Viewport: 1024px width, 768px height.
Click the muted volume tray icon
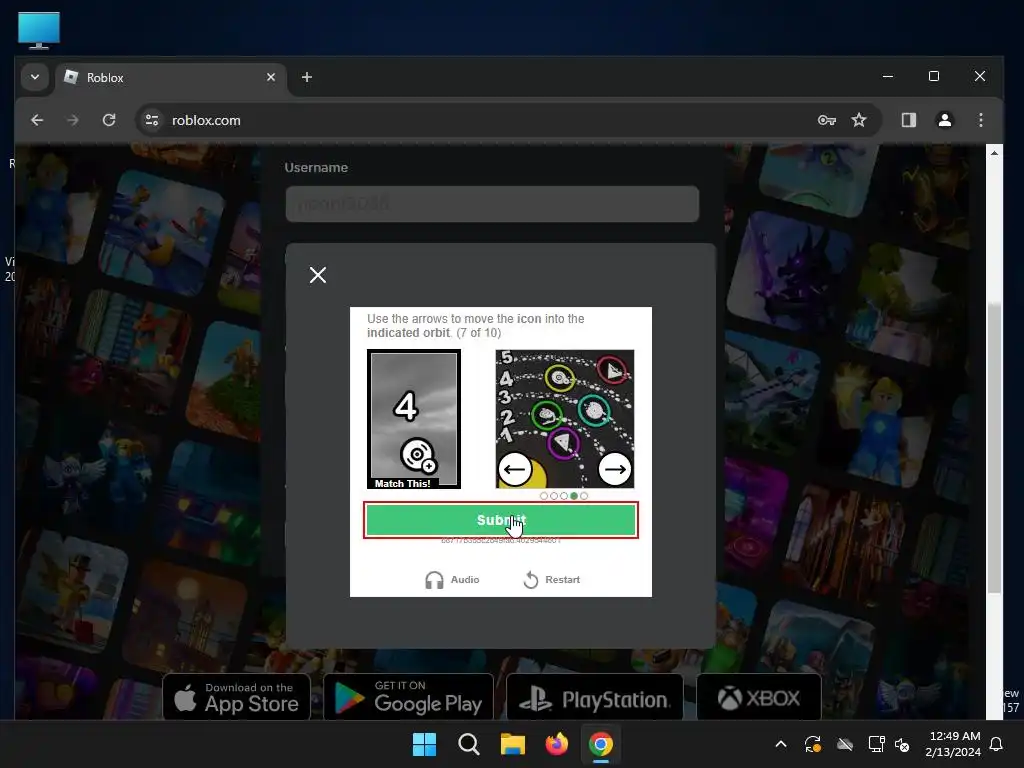(902, 744)
